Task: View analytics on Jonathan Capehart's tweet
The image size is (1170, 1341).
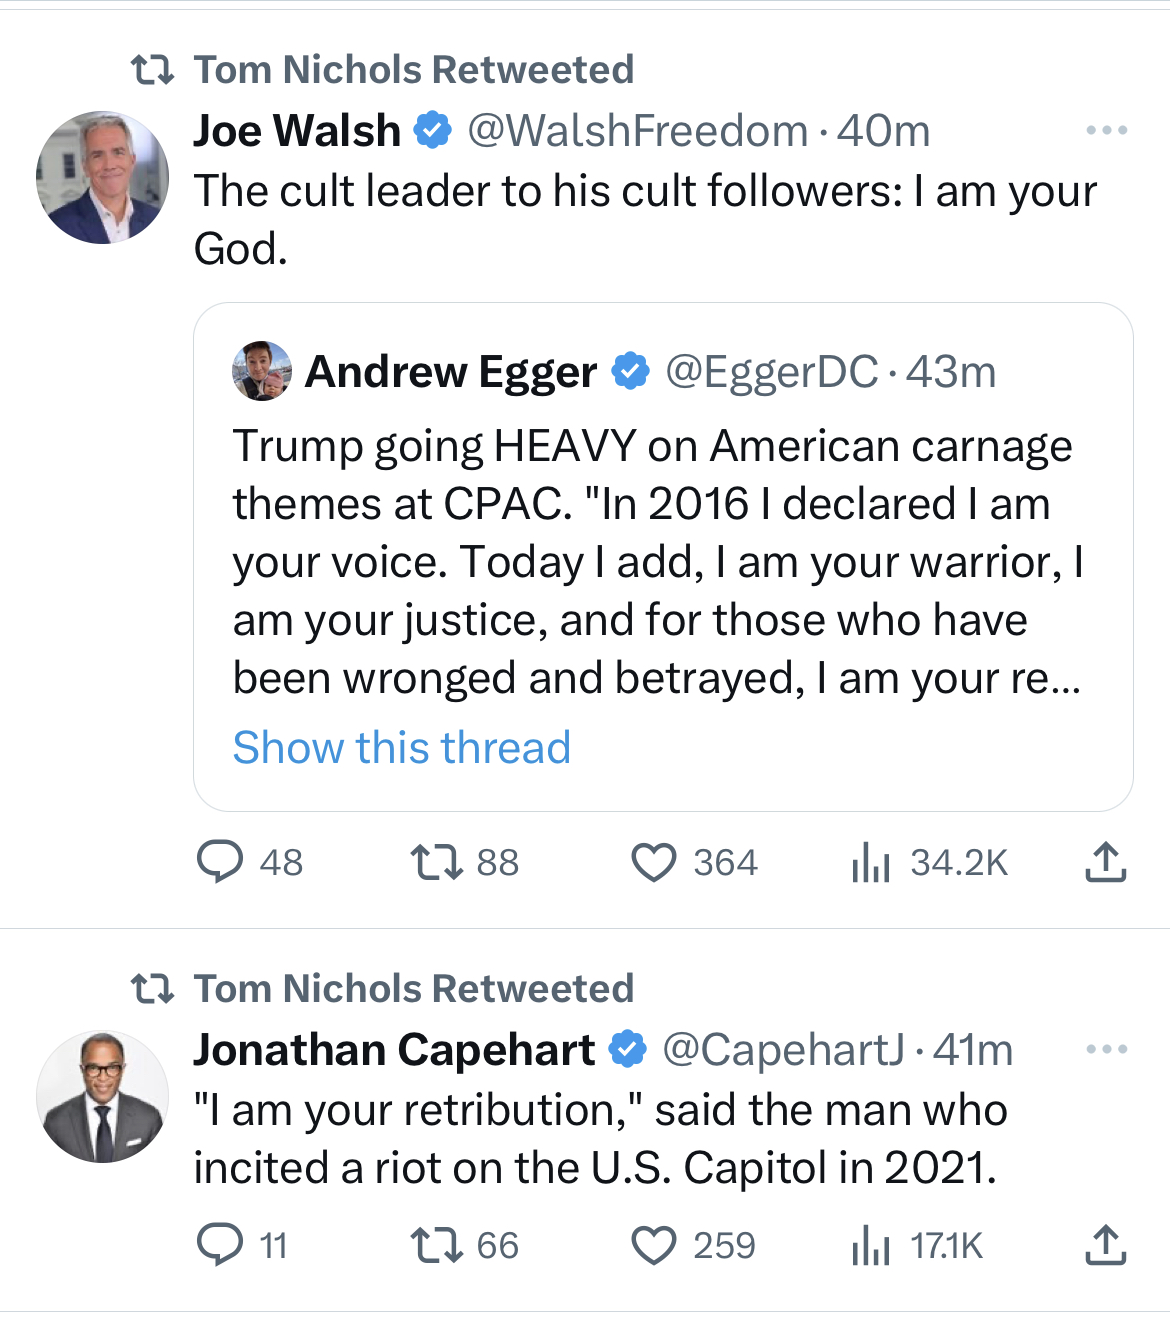Action: tap(871, 1245)
